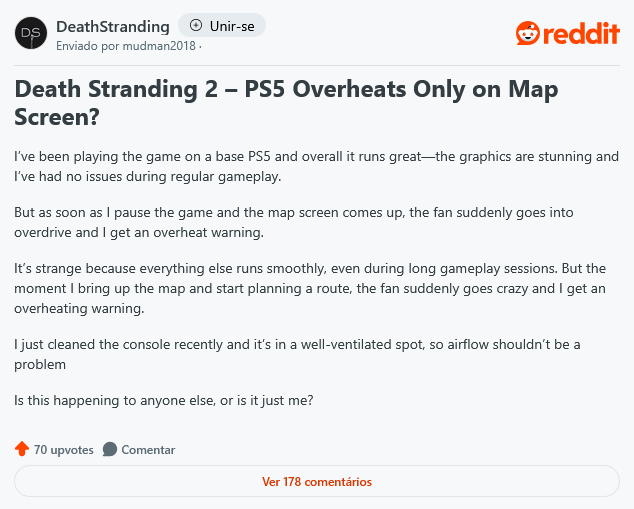Select the Comentar link
Screen dimensions: 634x509
148,450
